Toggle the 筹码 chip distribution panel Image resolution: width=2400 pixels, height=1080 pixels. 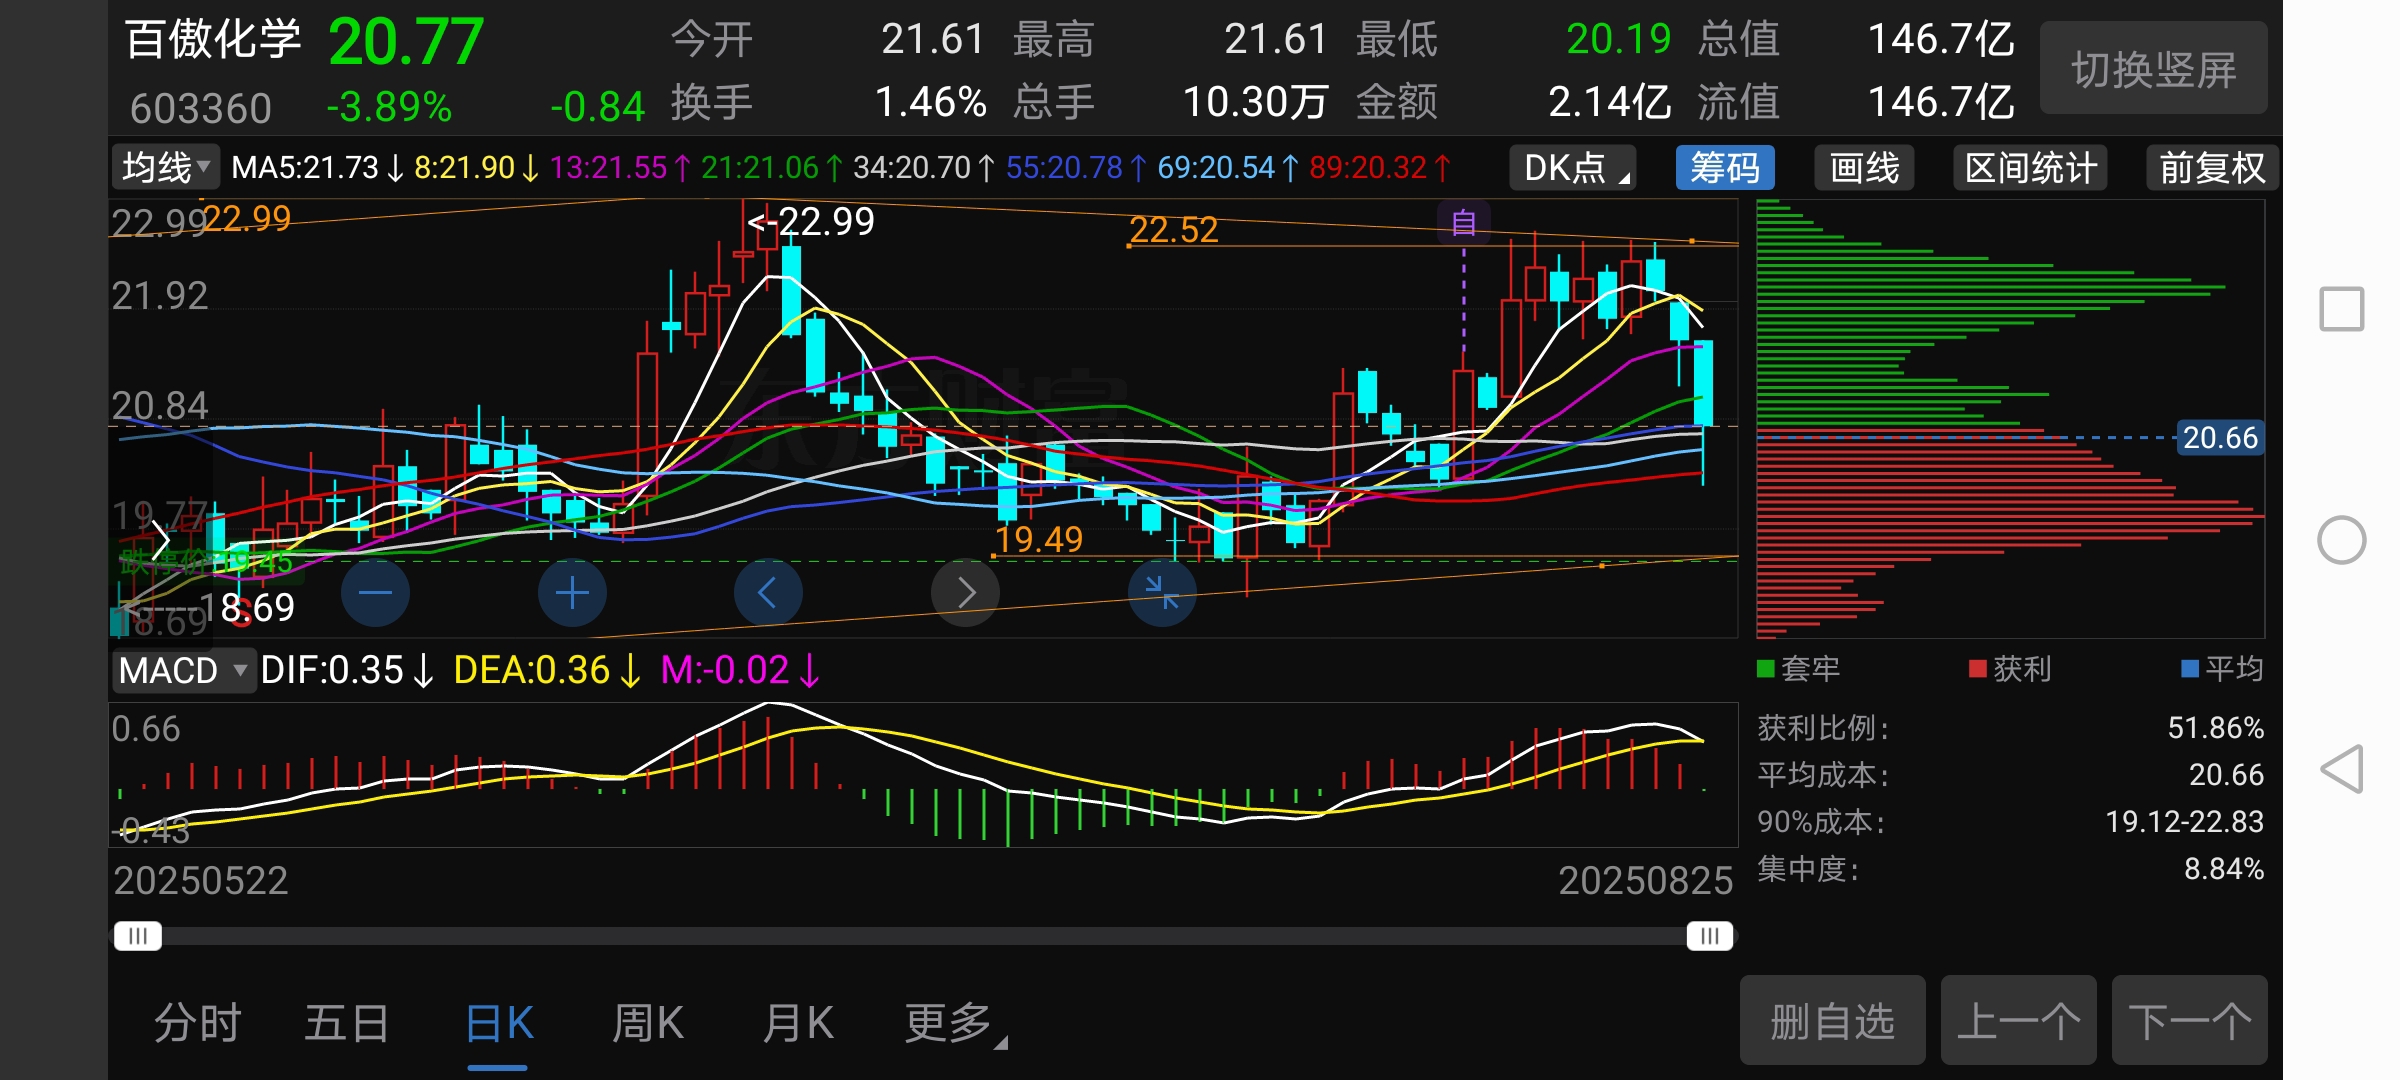[x=1725, y=167]
